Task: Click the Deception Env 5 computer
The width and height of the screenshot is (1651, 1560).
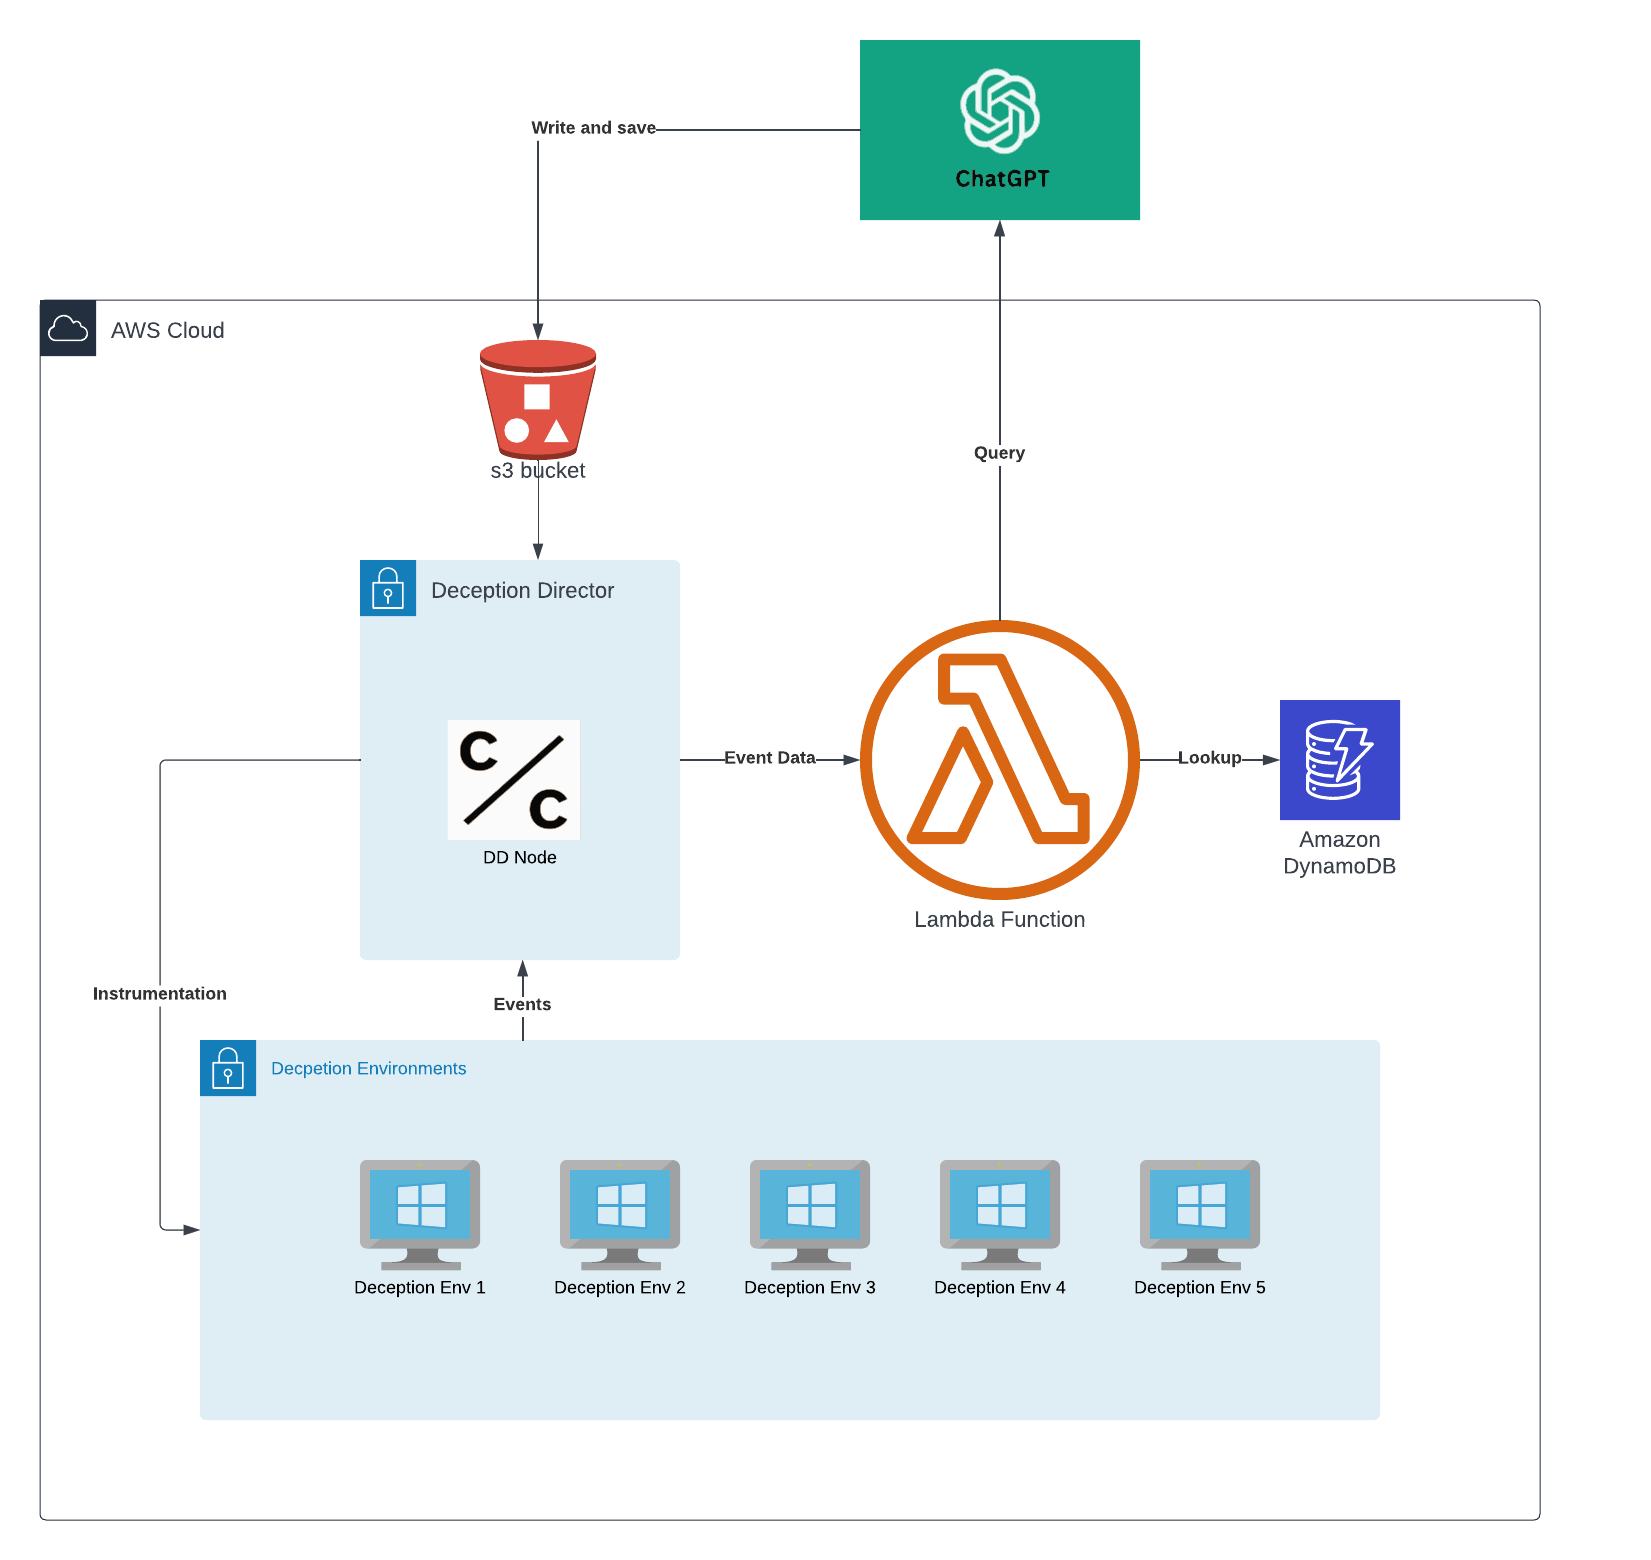Action: 1200,1214
